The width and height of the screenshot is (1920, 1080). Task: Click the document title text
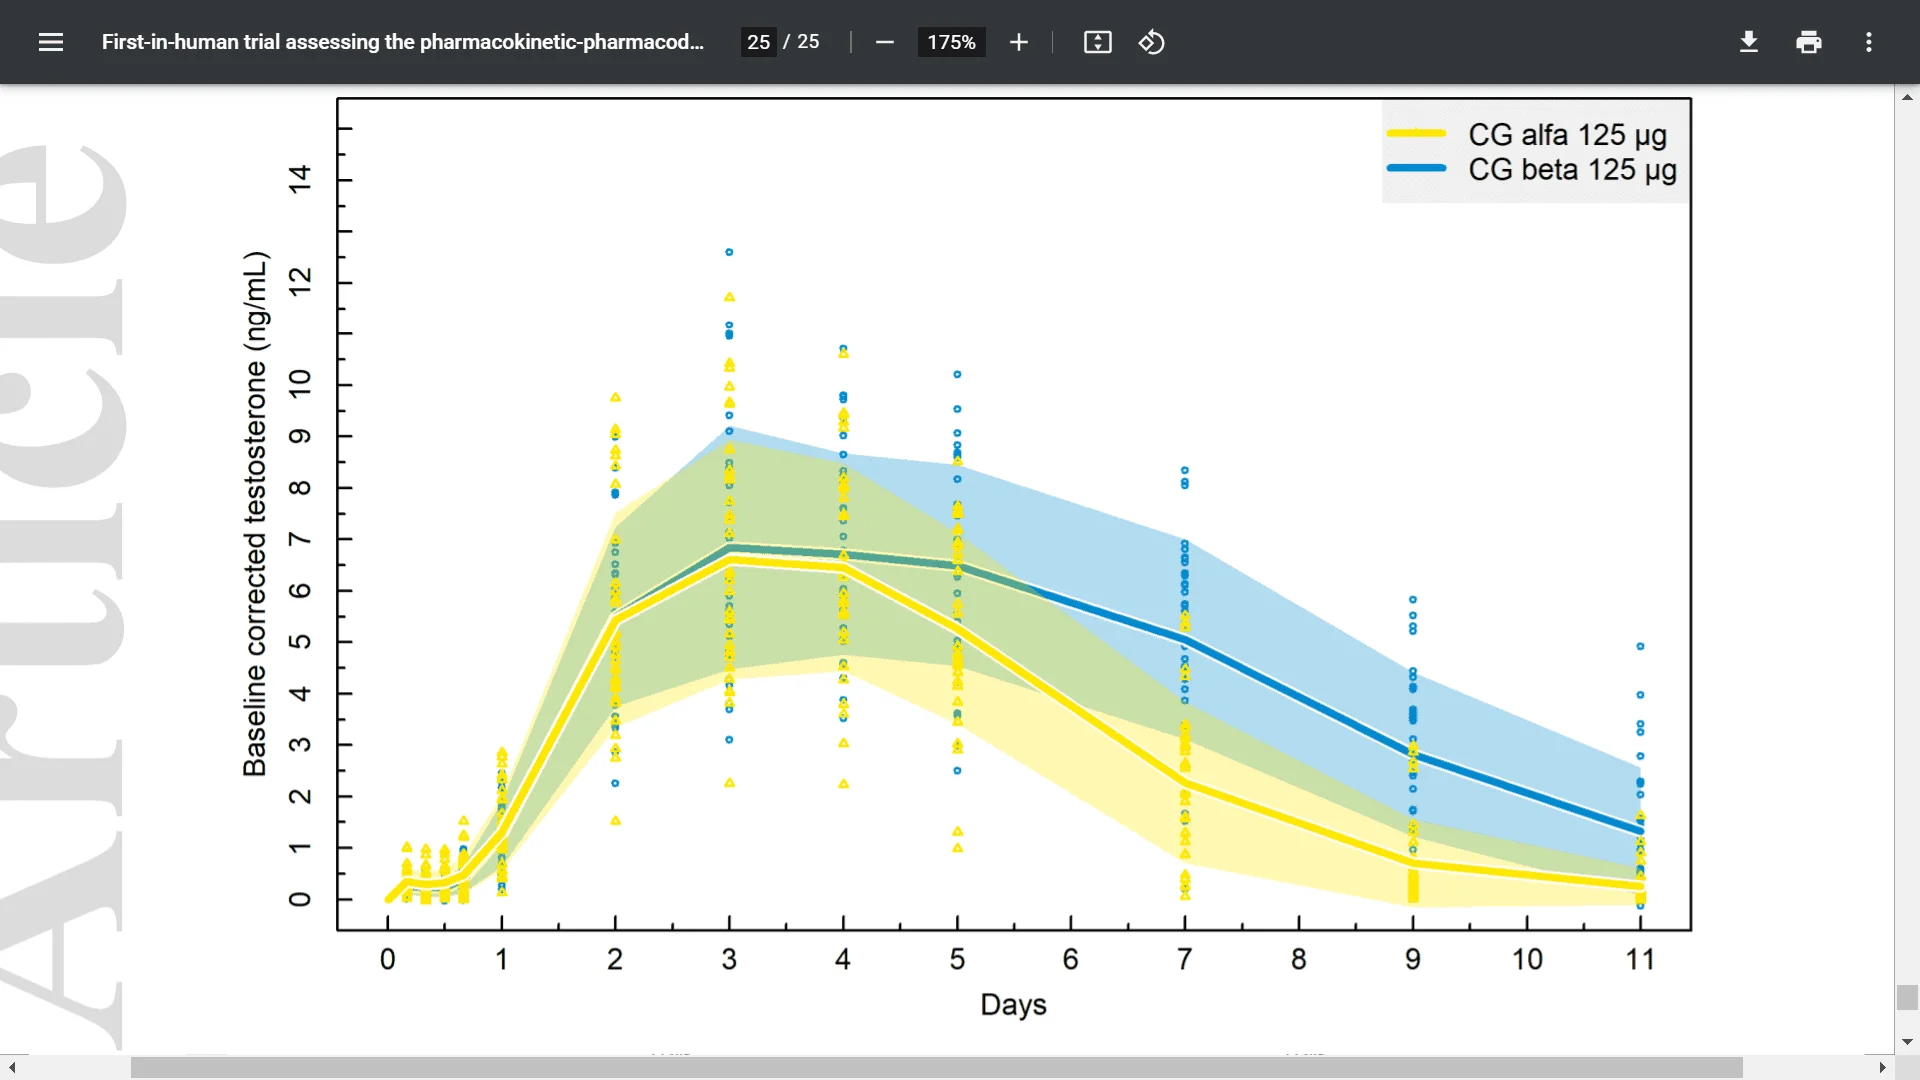(x=403, y=42)
